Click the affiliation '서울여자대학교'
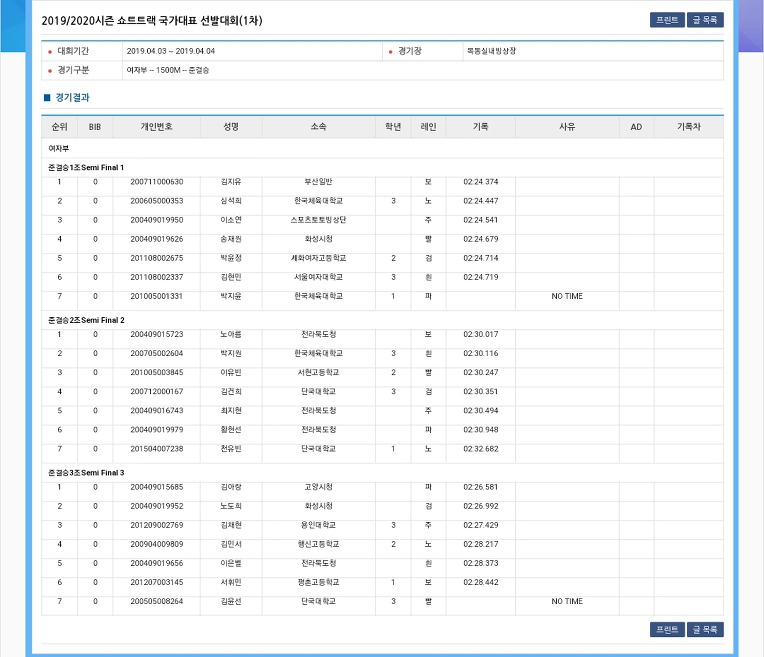The image size is (764, 657). (318, 277)
